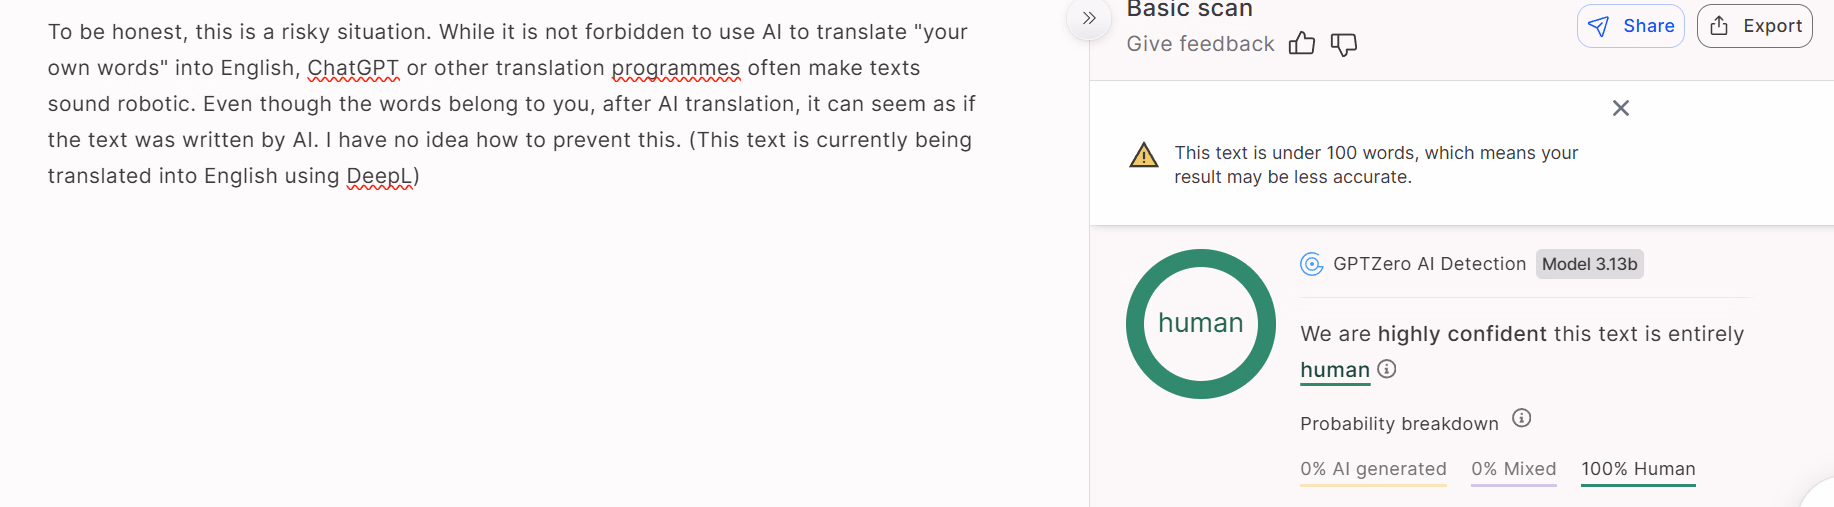Click the underlined word DeepL in text
Image resolution: width=1834 pixels, height=507 pixels.
pyautogui.click(x=380, y=176)
